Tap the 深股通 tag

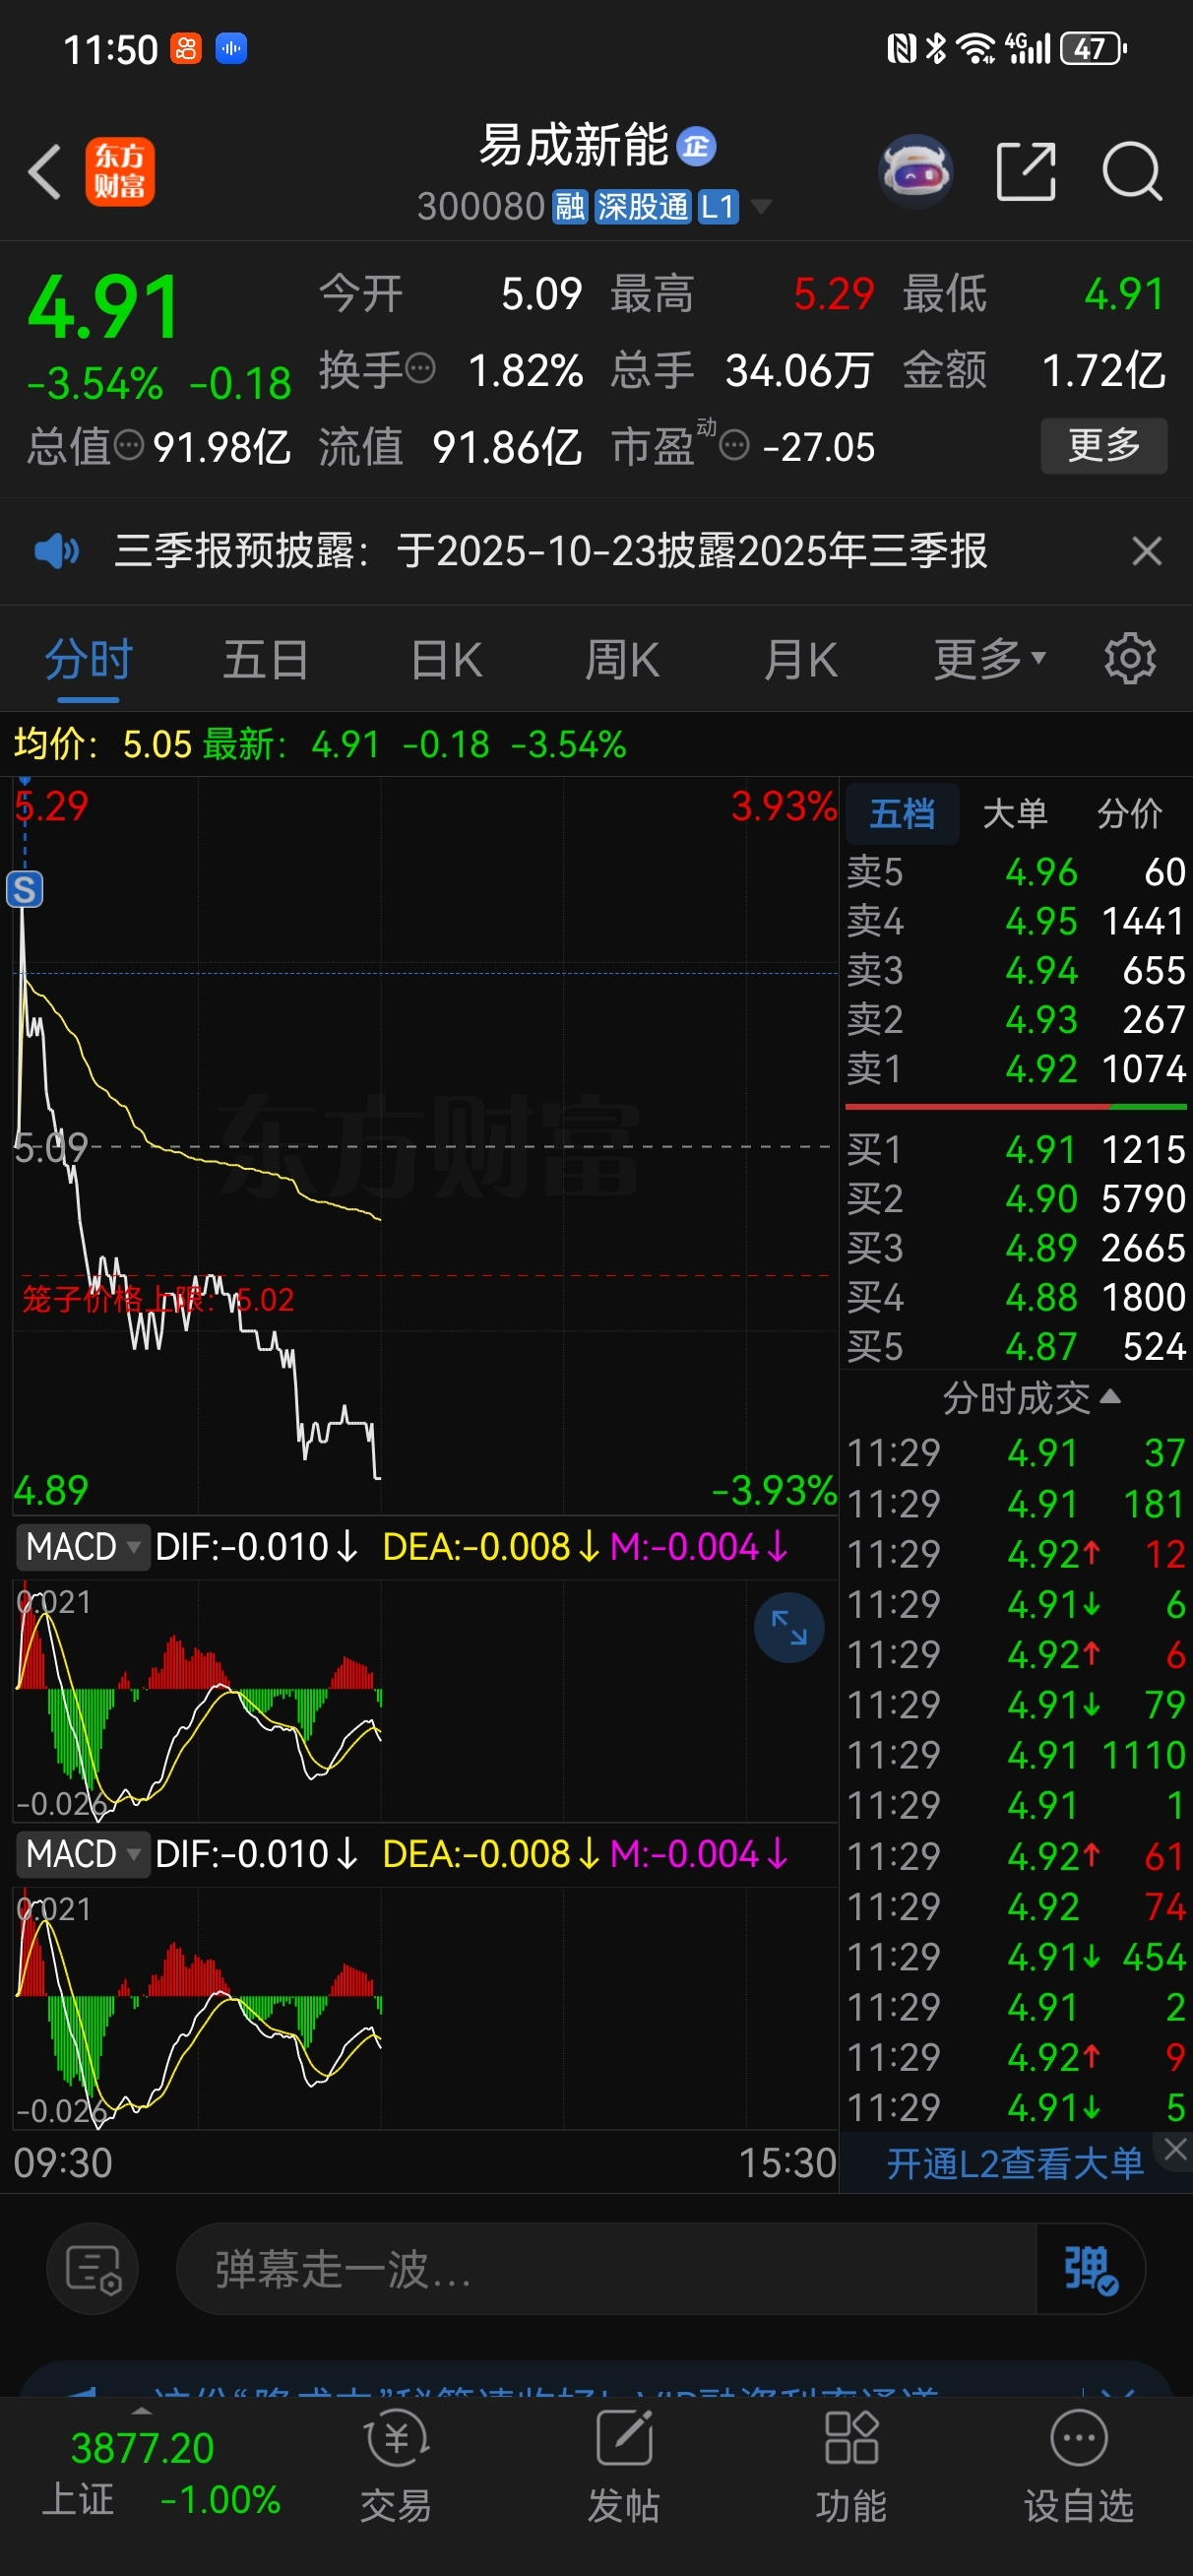coord(643,207)
